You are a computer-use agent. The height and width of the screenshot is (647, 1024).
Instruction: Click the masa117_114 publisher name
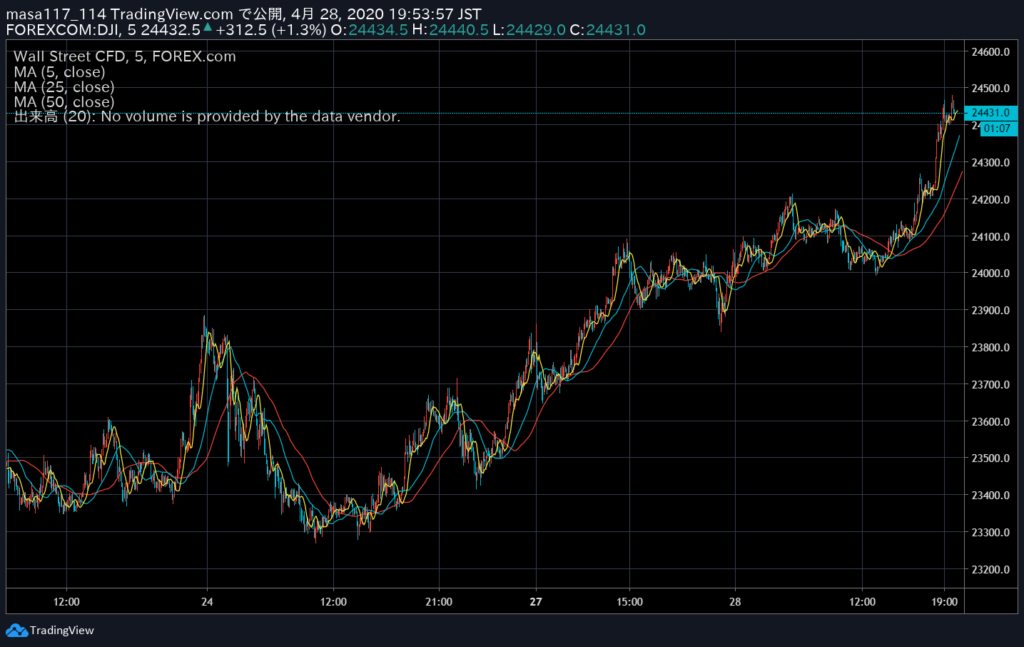pos(56,14)
